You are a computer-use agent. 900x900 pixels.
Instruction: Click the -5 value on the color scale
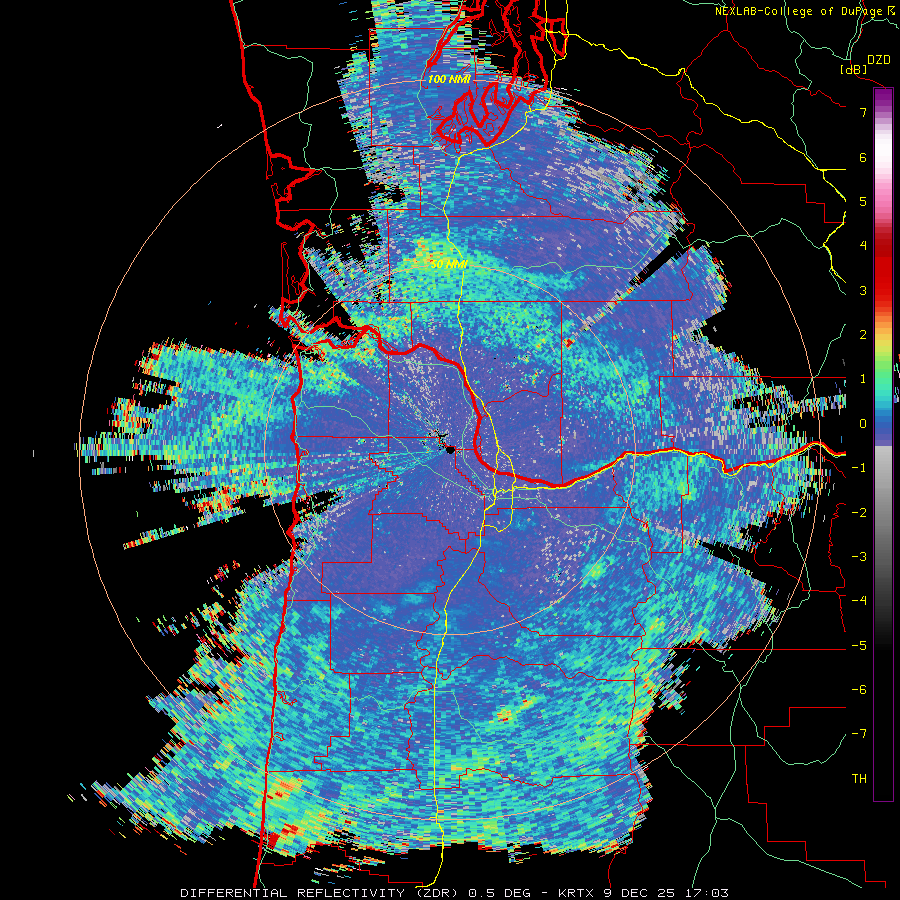pos(859,646)
